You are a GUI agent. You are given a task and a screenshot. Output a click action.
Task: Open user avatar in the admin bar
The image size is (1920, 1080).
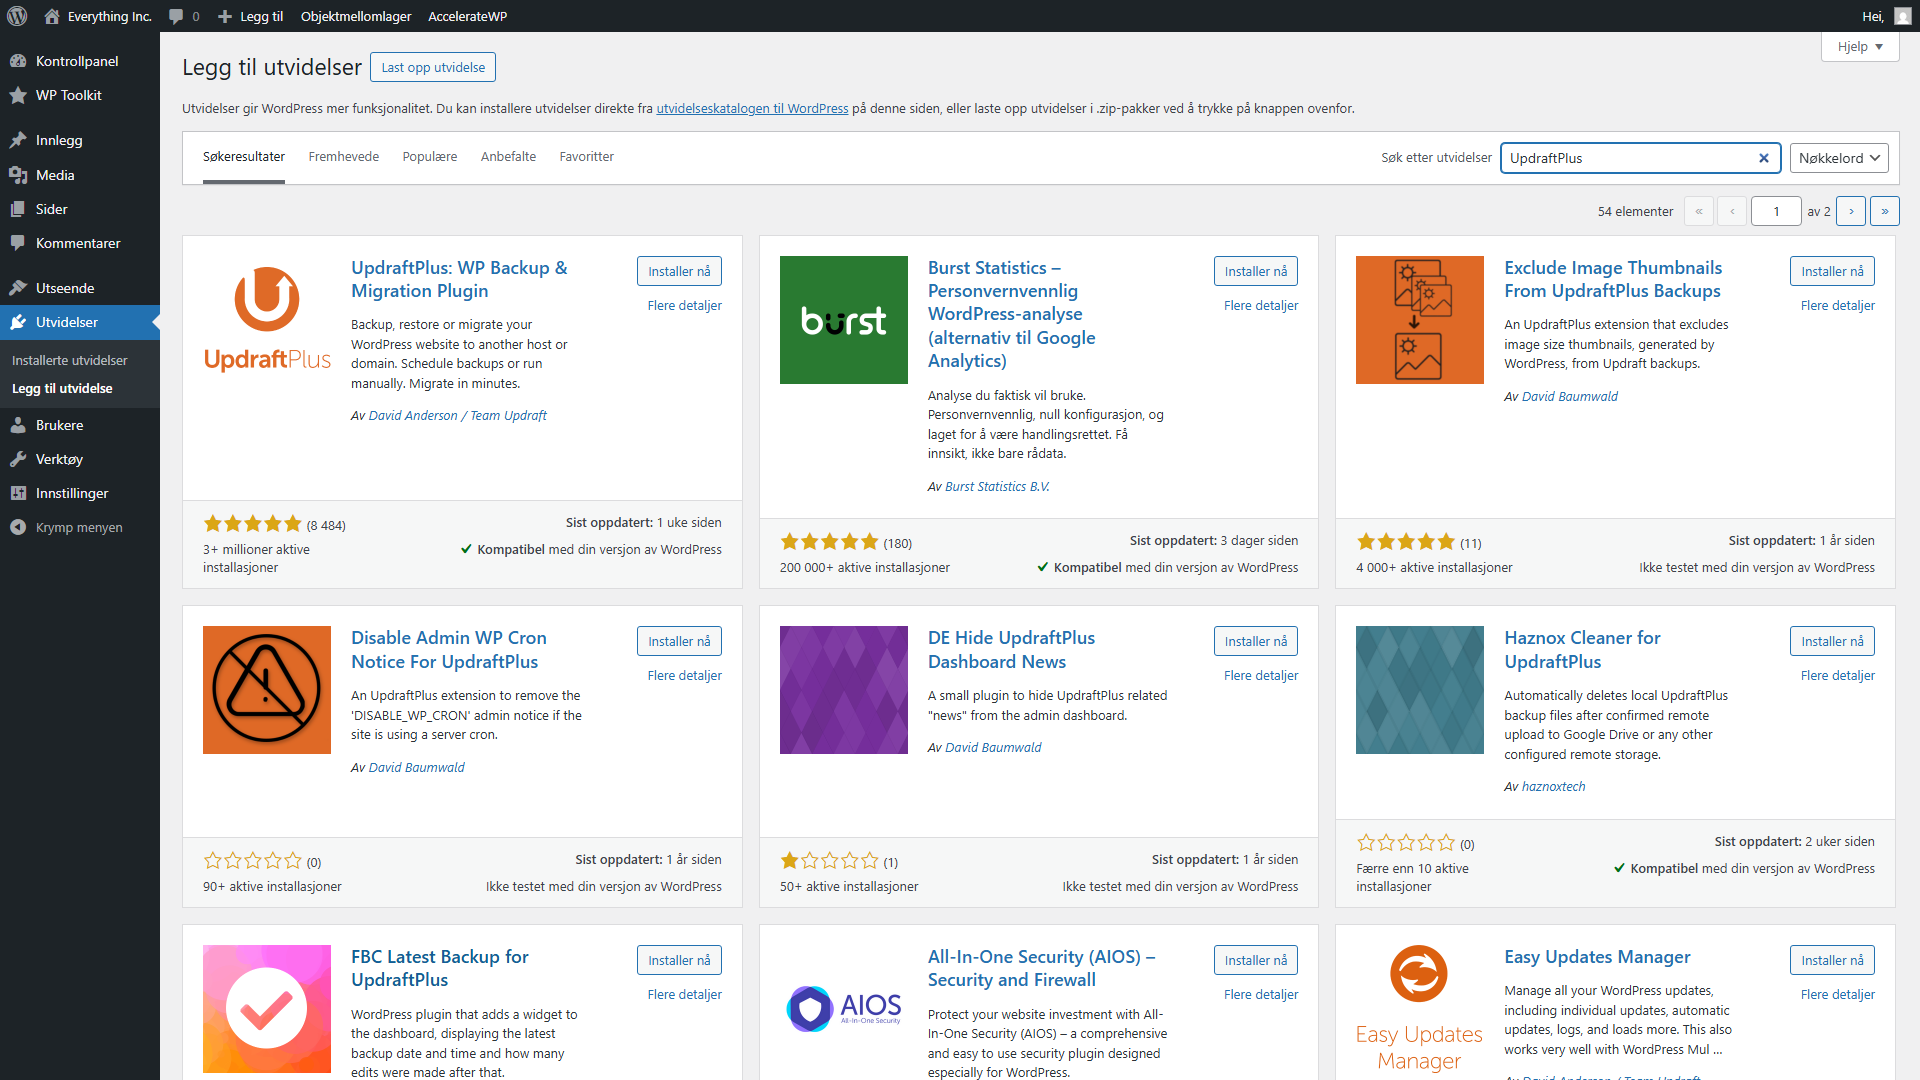click(x=1902, y=16)
